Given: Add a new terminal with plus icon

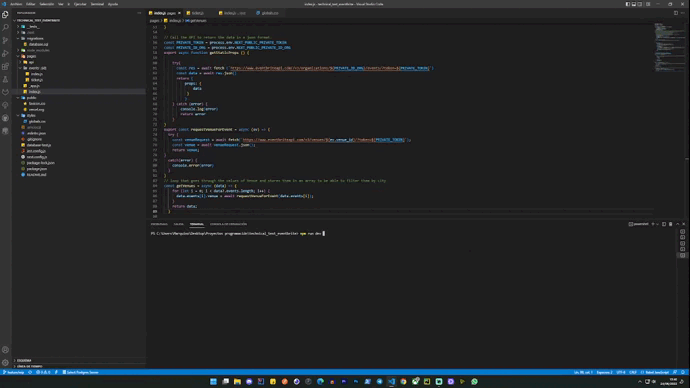Looking at the screenshot, I should (x=653, y=224).
